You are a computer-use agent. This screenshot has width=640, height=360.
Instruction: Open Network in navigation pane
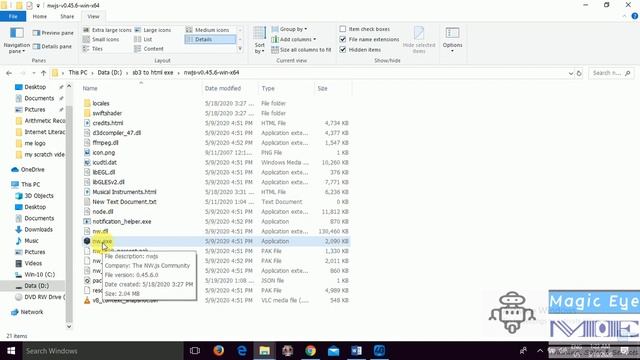pyautogui.click(x=31, y=312)
